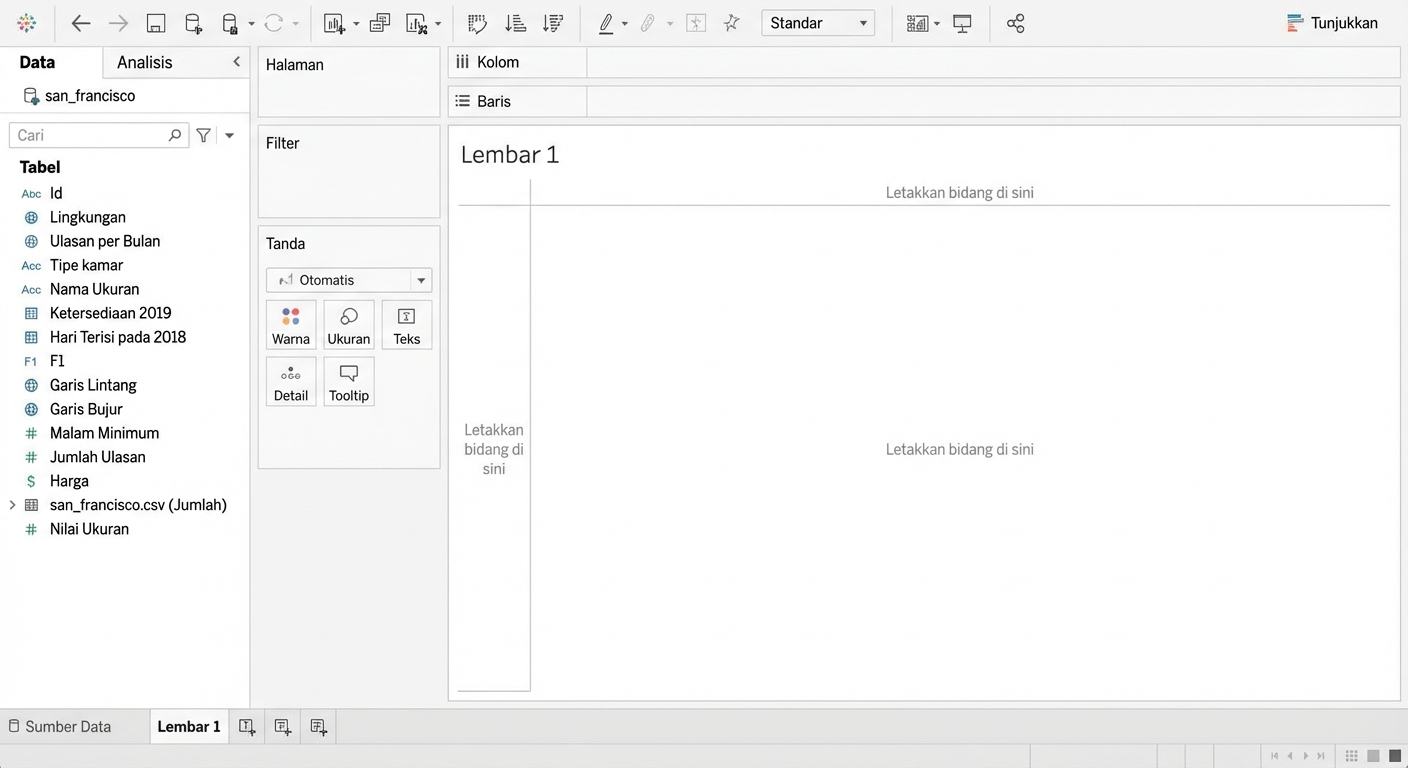Click the Share icon in toolbar
The width and height of the screenshot is (1408, 768).
pos(1015,24)
